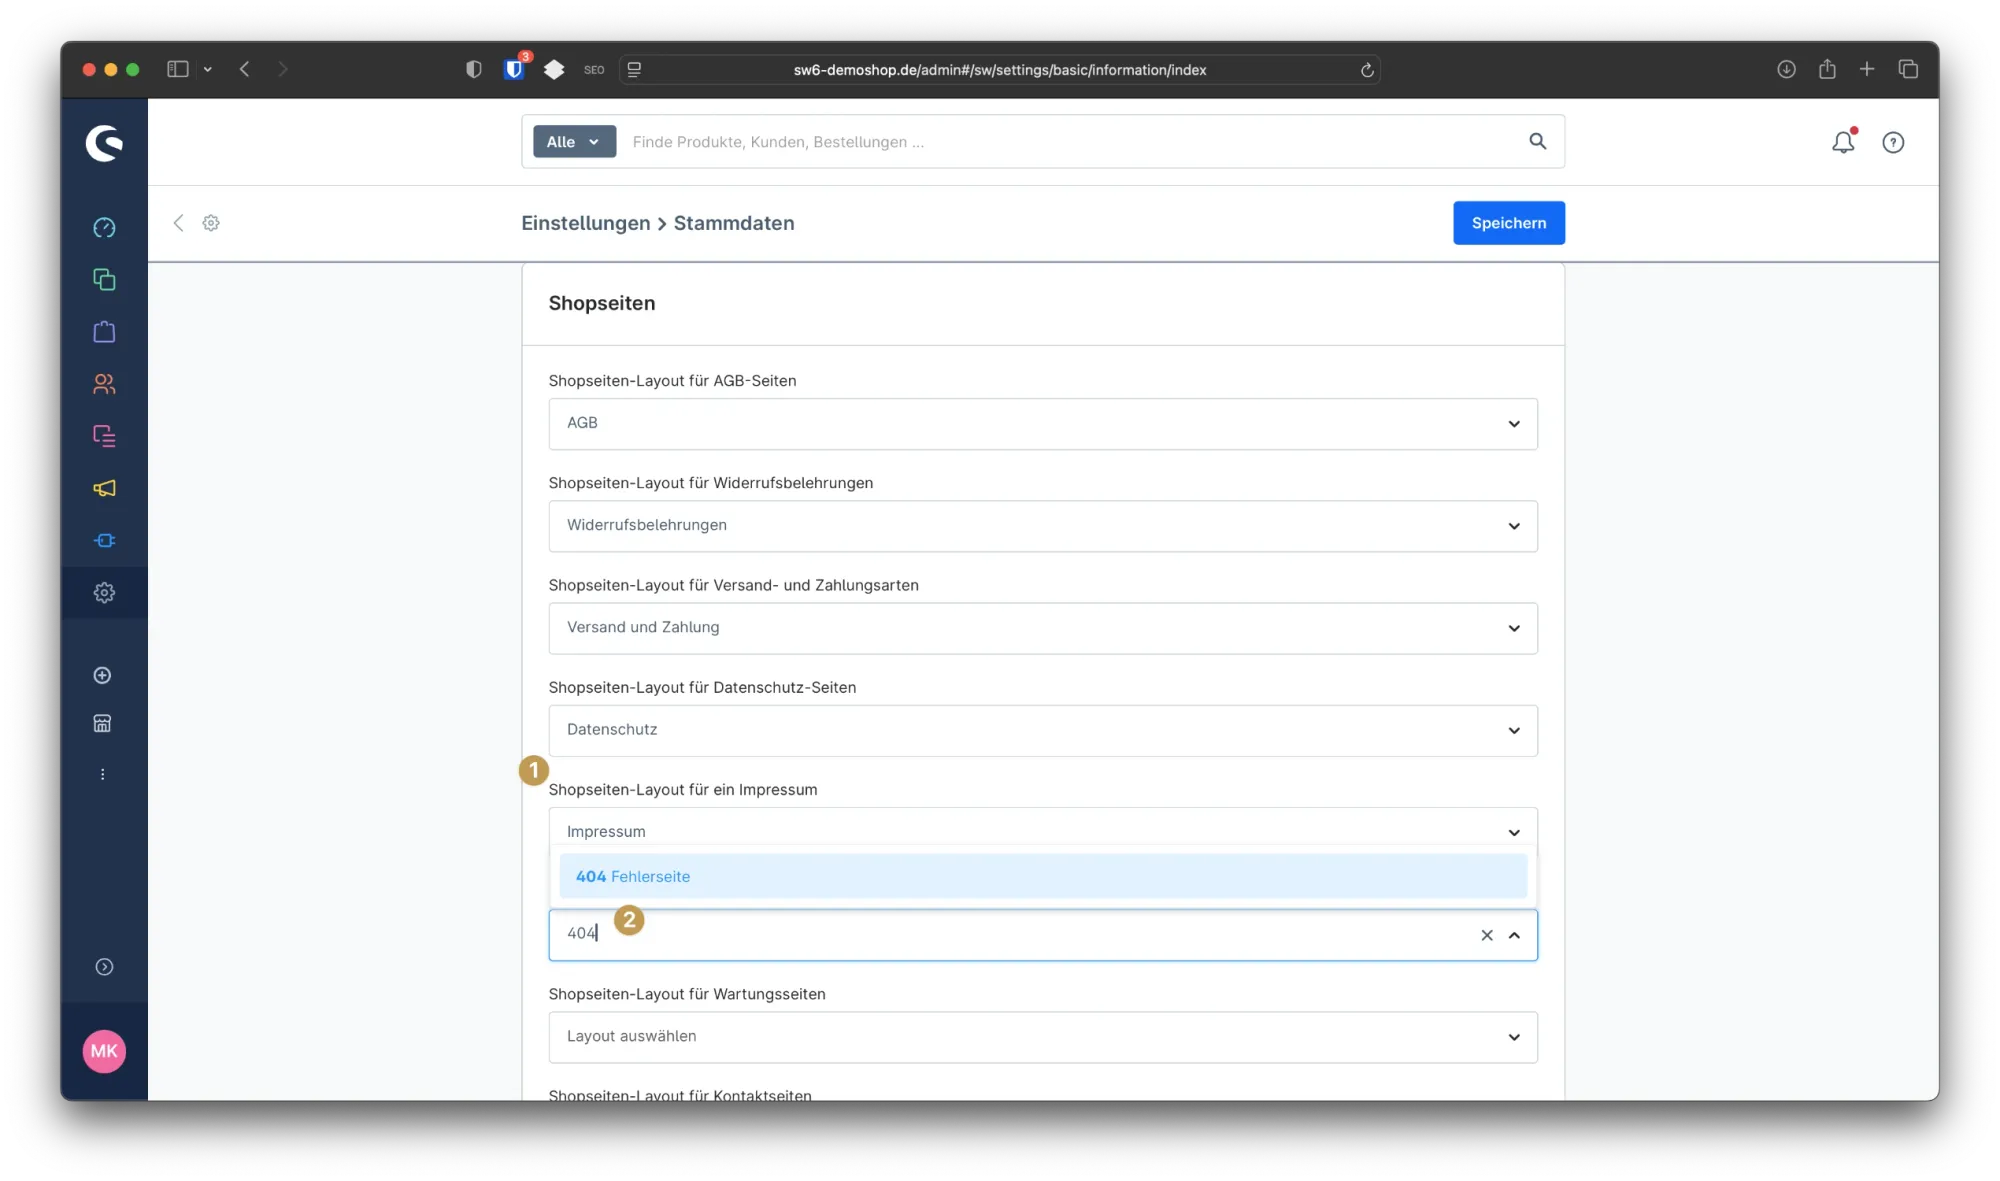
Task: Click the search magnifier icon
Action: pos(1537,142)
